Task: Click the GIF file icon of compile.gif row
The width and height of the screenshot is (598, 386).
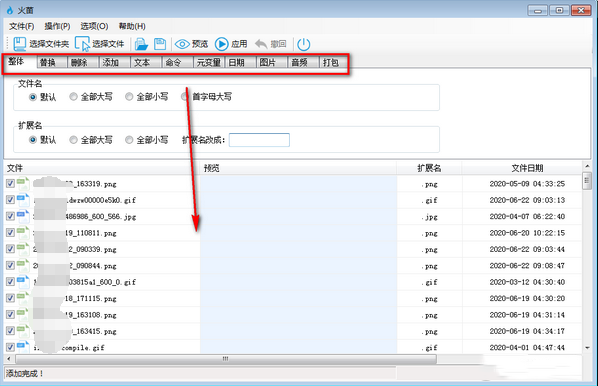Action: 23,347
